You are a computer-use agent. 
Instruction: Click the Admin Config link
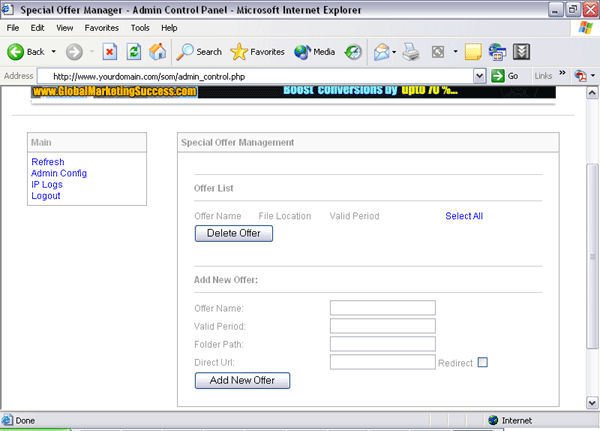(x=59, y=173)
